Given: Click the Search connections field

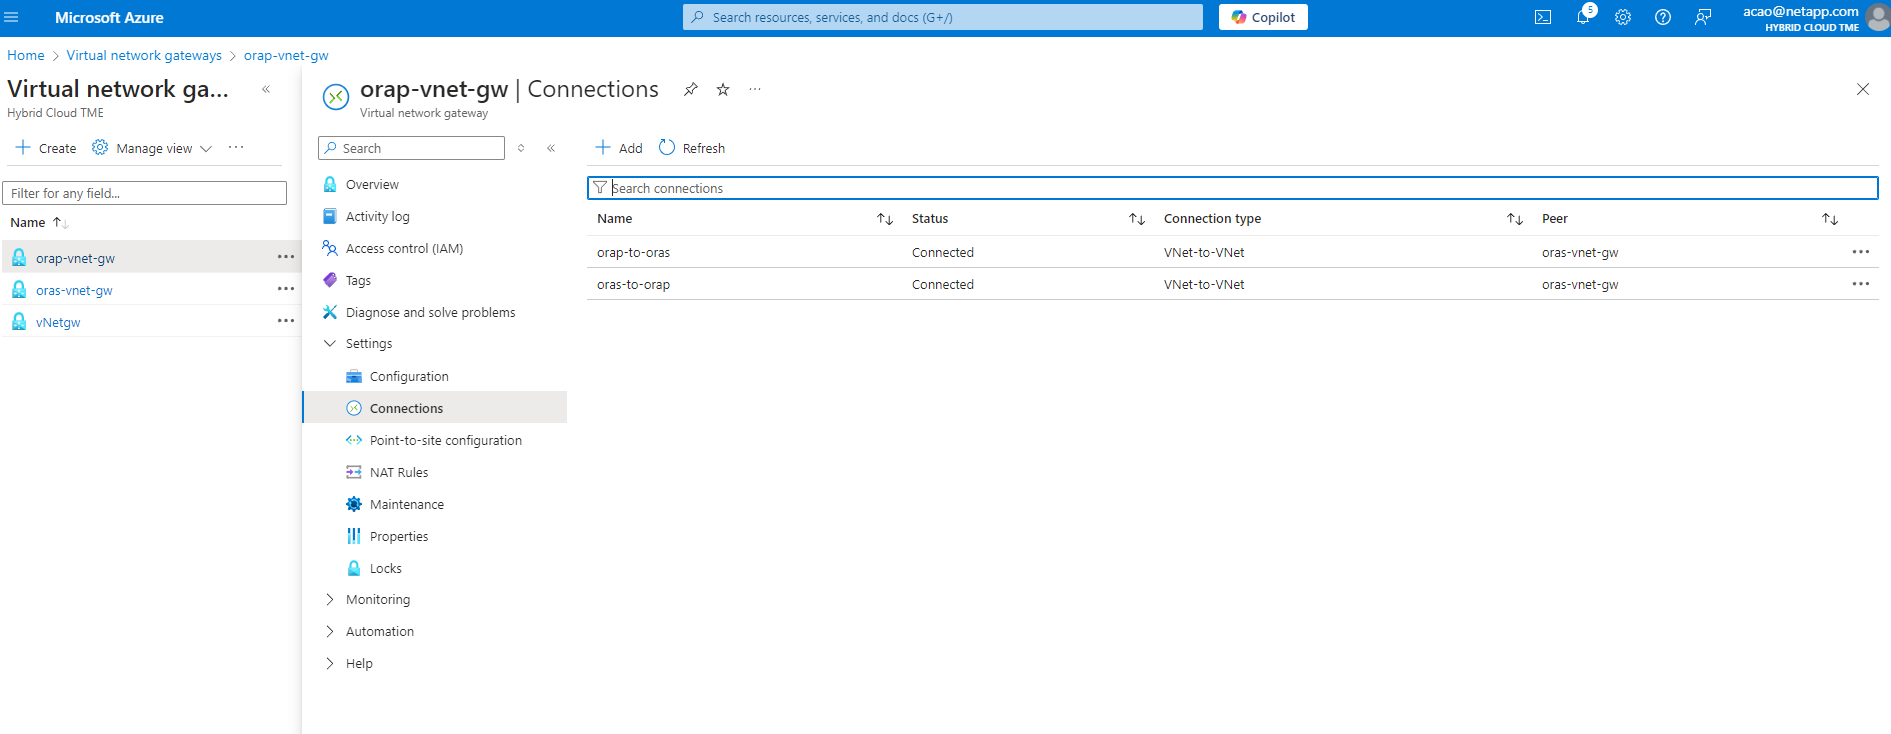Looking at the screenshot, I should coord(1230,188).
